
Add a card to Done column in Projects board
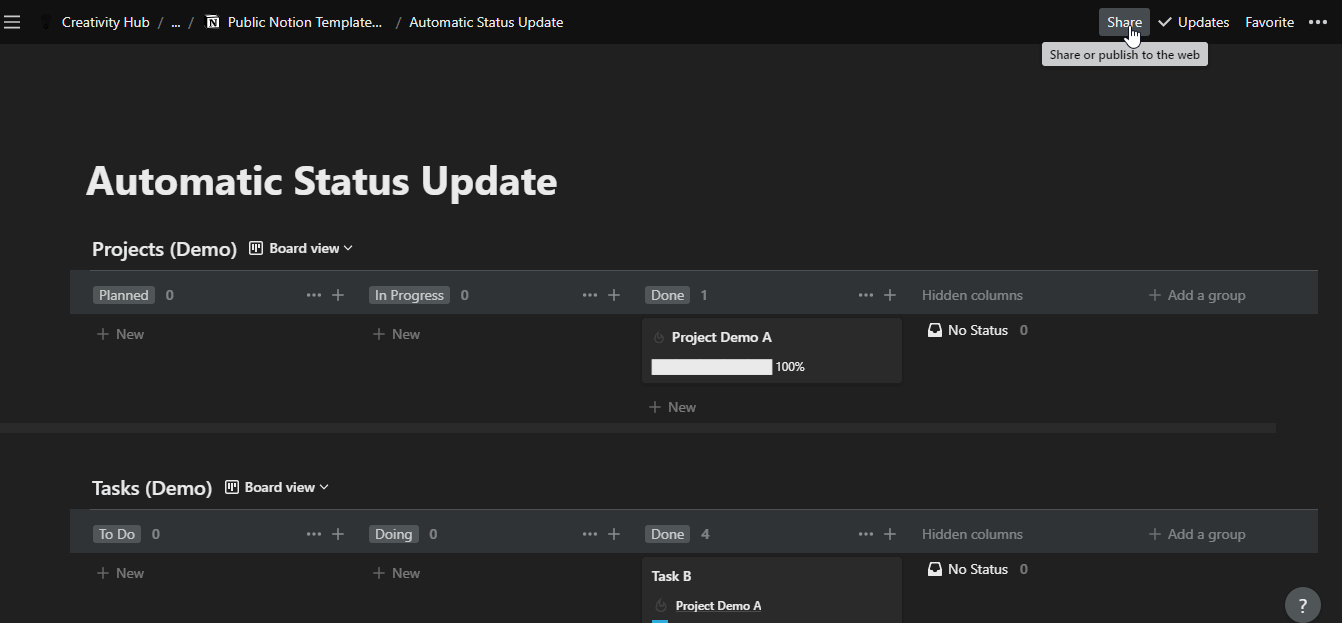pyautogui.click(x=890, y=295)
